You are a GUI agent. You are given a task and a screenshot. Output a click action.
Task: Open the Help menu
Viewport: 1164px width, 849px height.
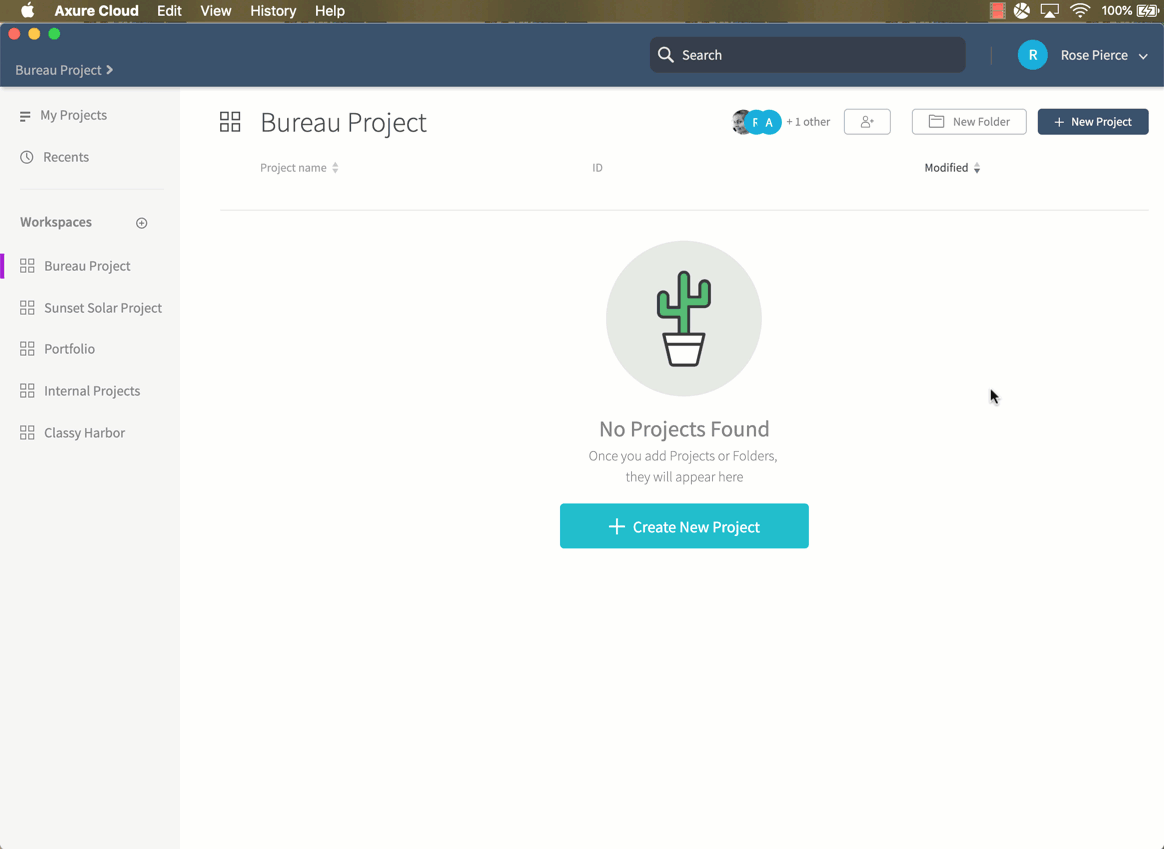pyautogui.click(x=330, y=10)
